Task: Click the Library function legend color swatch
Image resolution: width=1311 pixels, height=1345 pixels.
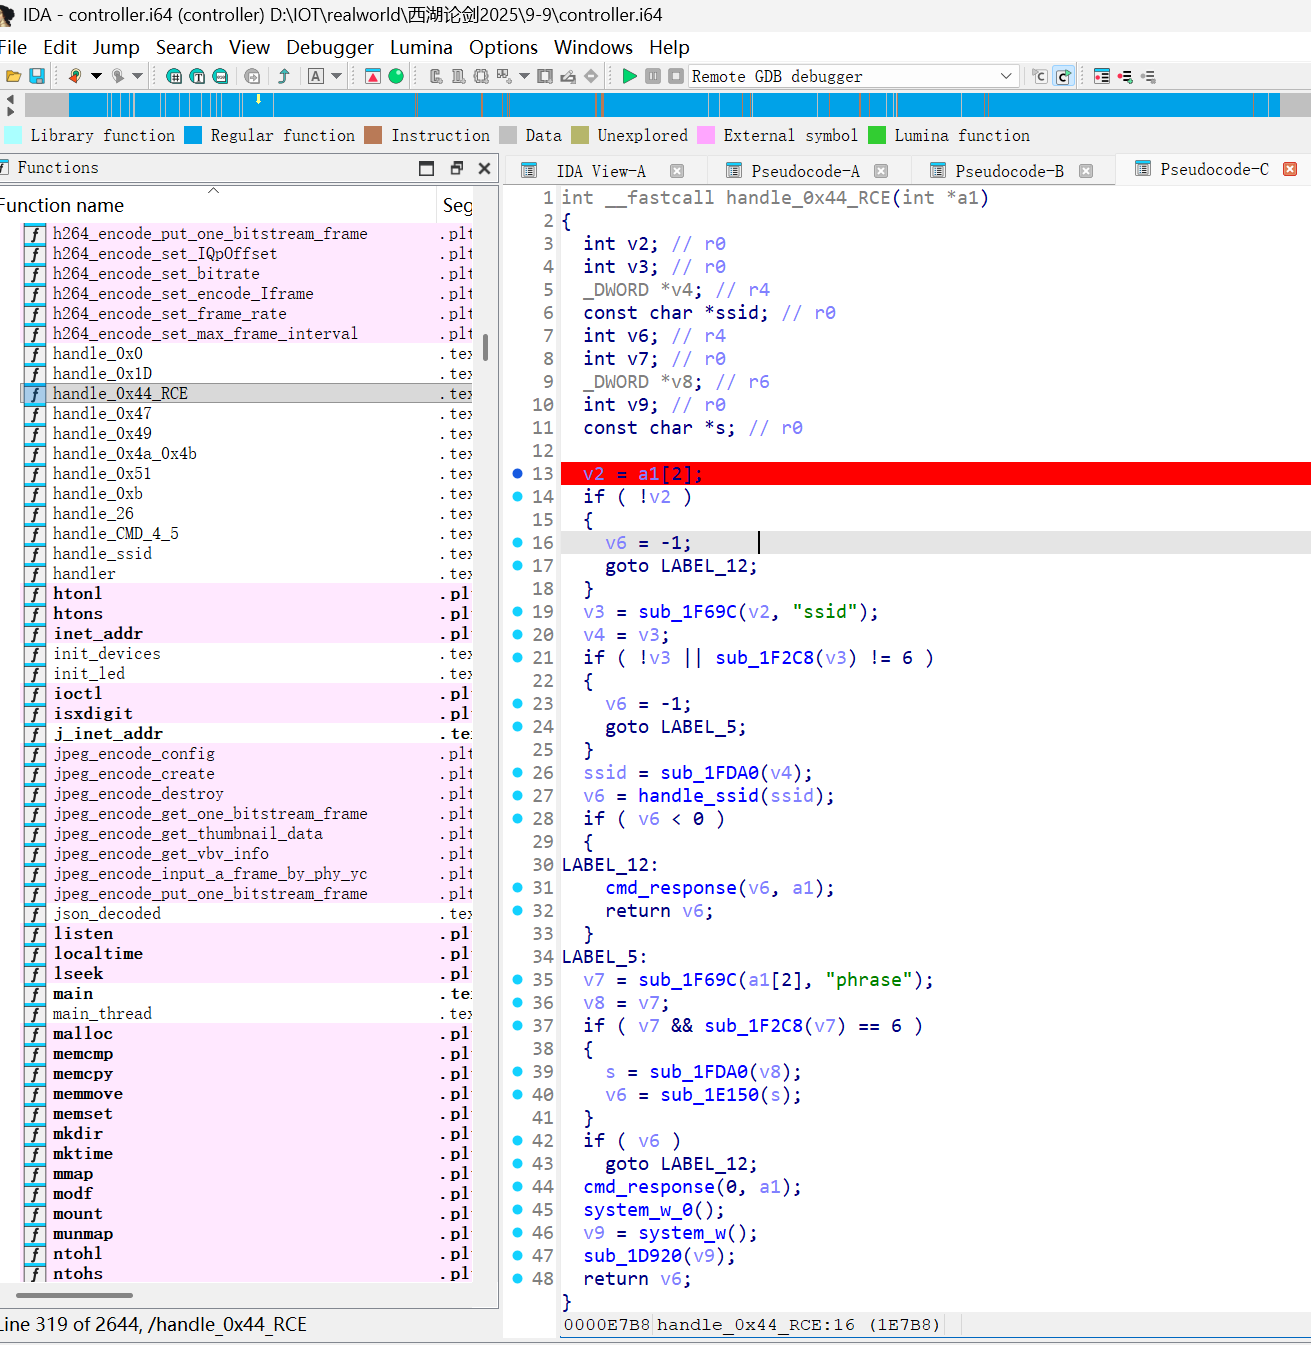Action: click(13, 135)
